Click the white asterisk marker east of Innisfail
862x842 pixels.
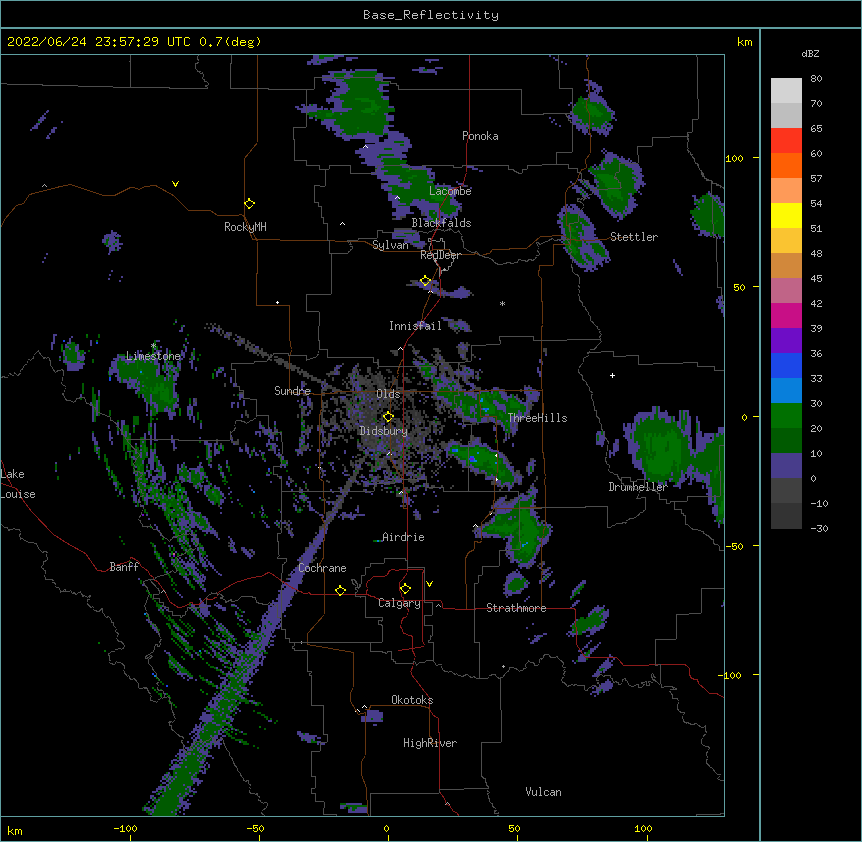(x=502, y=303)
